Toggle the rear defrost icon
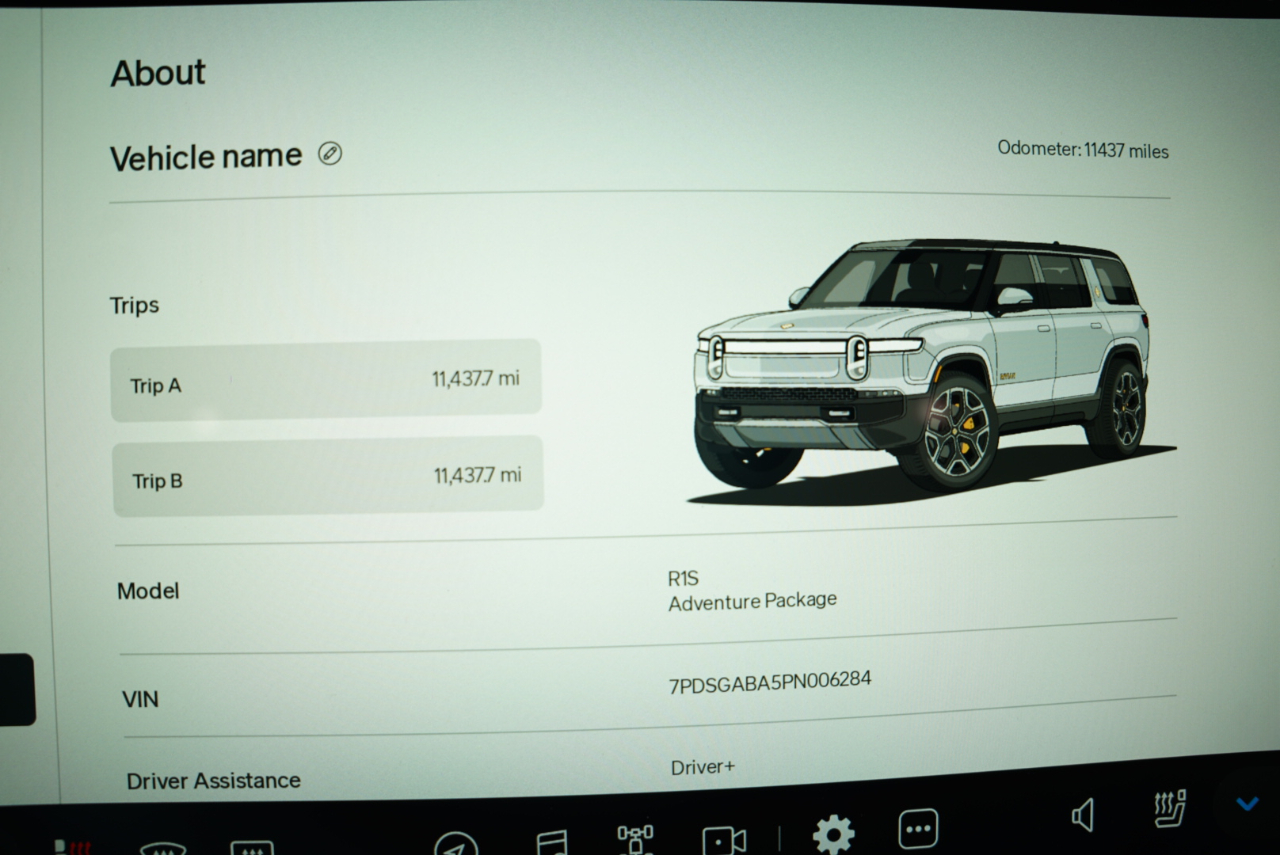The height and width of the screenshot is (855, 1280). pyautogui.click(x=251, y=848)
